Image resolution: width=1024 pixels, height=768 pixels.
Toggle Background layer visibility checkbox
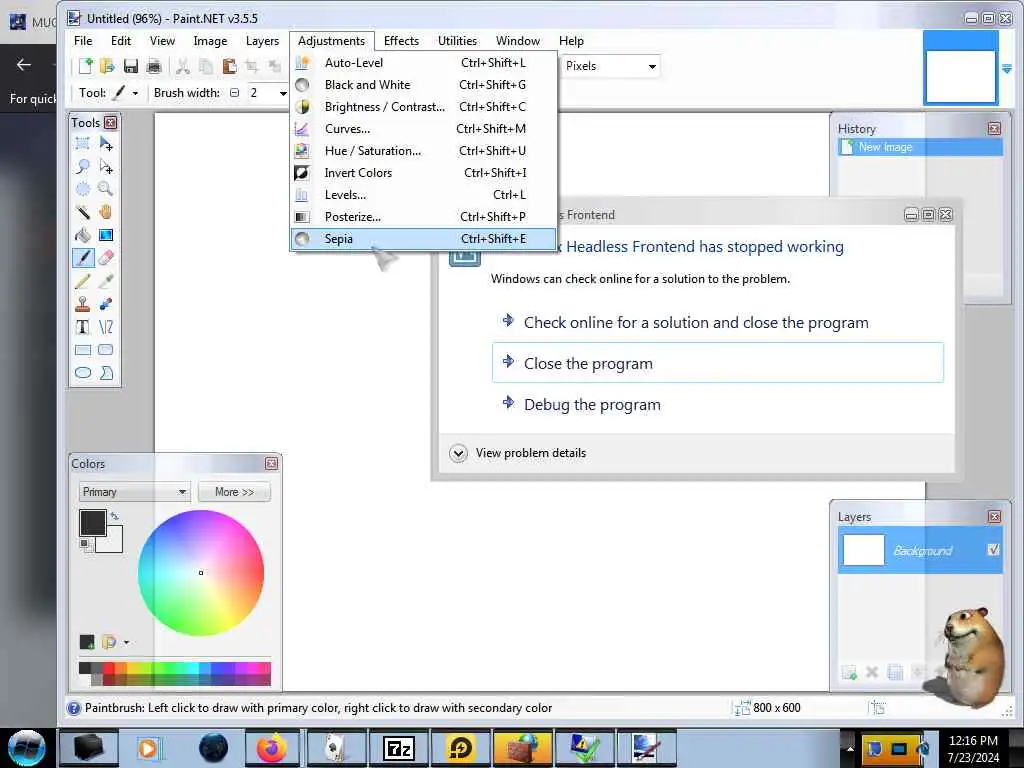coord(993,550)
